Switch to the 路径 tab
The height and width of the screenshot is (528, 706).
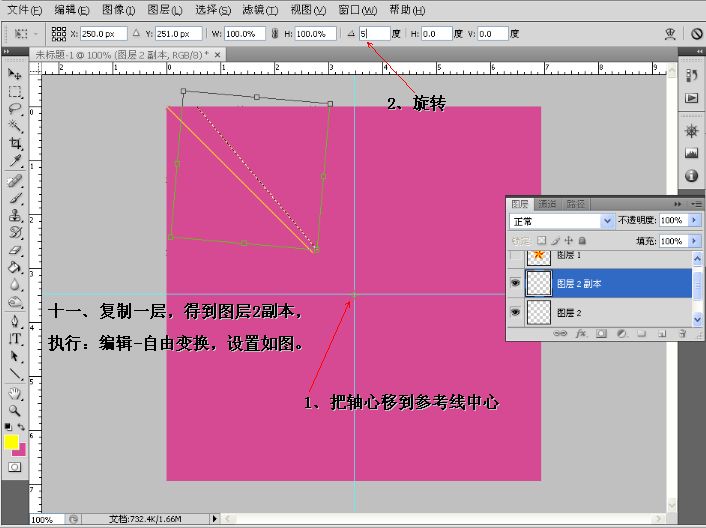(x=575, y=204)
